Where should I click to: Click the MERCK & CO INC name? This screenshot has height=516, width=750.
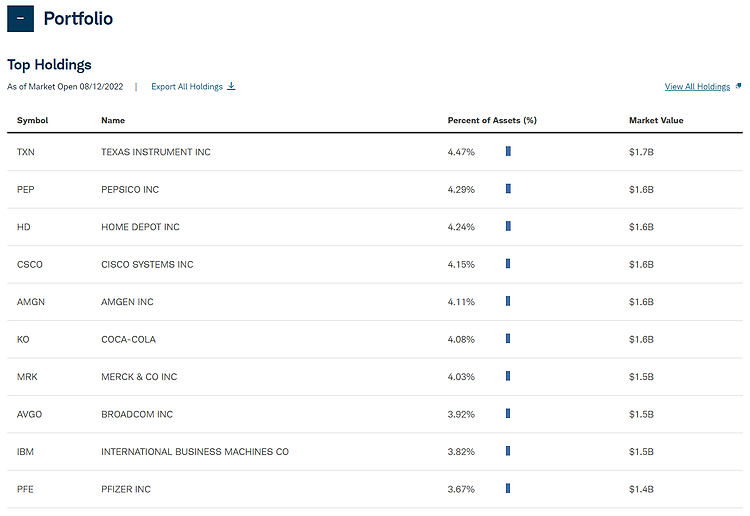point(139,377)
